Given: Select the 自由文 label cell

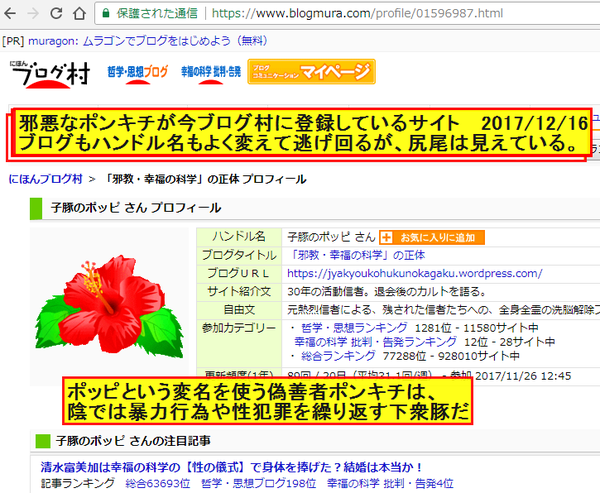Looking at the screenshot, I should pos(239,310).
